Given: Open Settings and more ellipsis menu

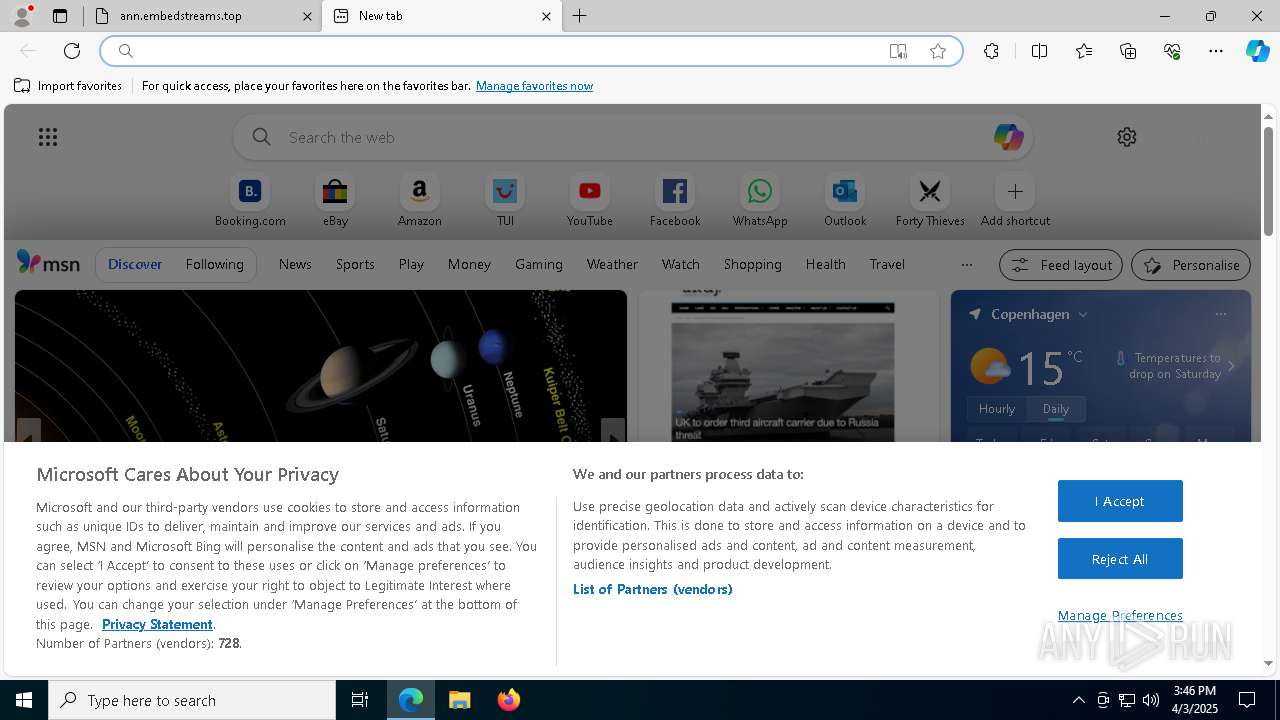Looking at the screenshot, I should [1216, 51].
